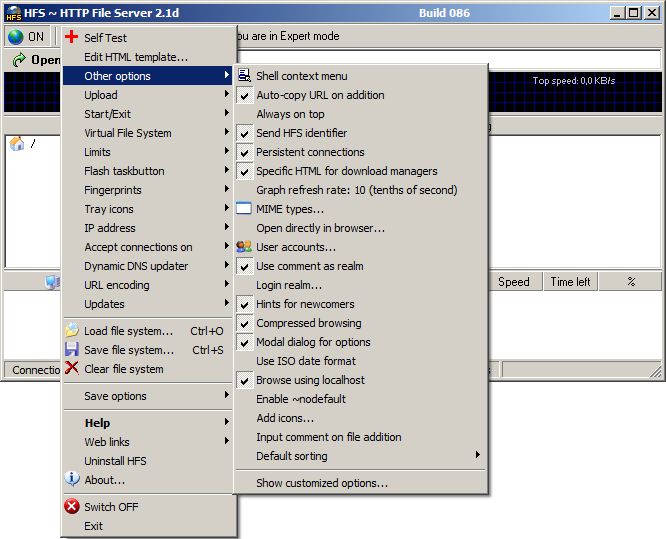Click the Shell context menu icon
This screenshot has height=539, width=666.
coord(245,76)
